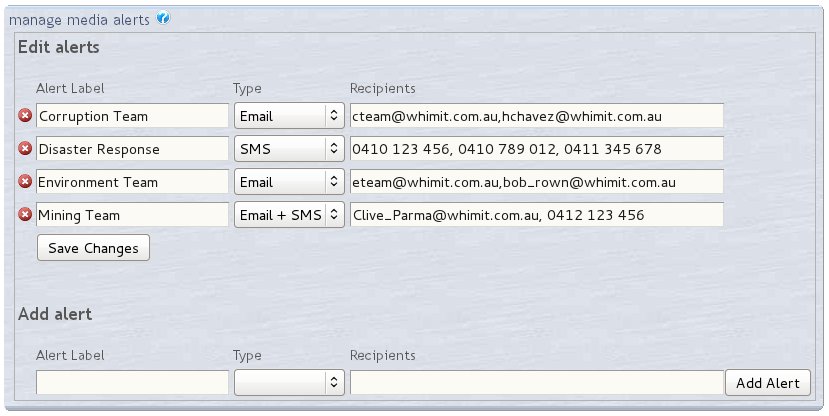Image resolution: width=829 pixels, height=416 pixels.
Task: Click the Add Alert button
Action: coord(767,383)
